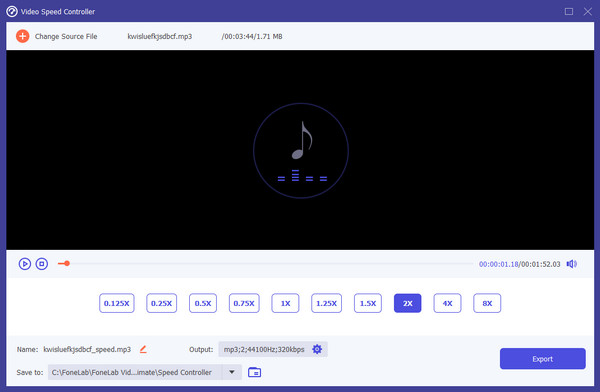Screen dimensions: 600x392
Task: Click the mp3;2;44100Hz;320kbps output field
Action: 273,349
